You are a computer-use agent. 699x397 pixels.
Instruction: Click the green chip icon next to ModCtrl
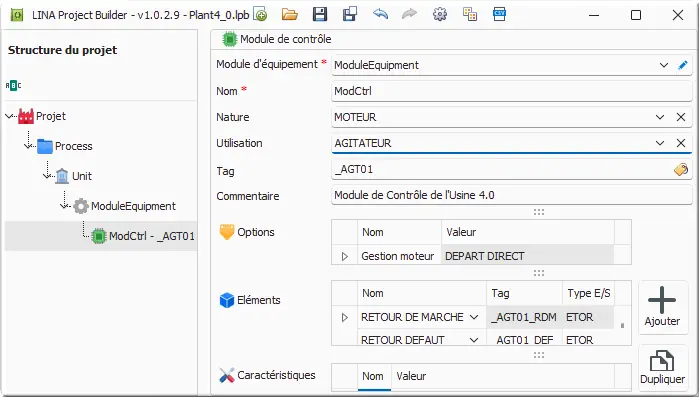[x=99, y=236]
